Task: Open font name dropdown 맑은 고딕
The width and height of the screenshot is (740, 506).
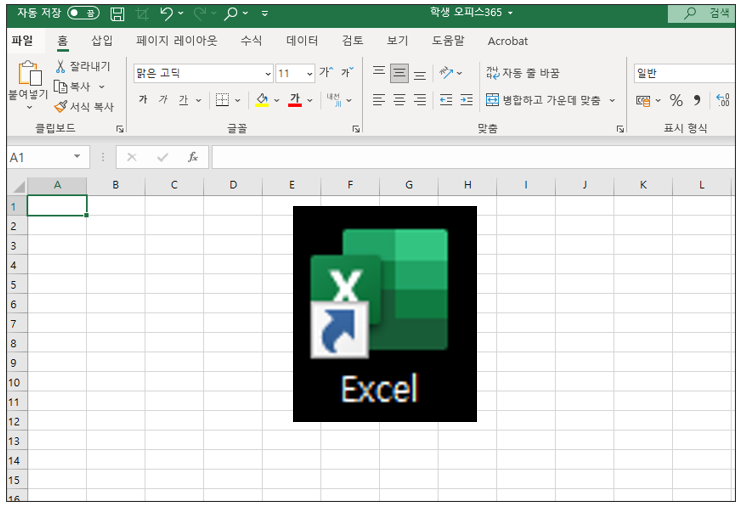Action: [268, 74]
